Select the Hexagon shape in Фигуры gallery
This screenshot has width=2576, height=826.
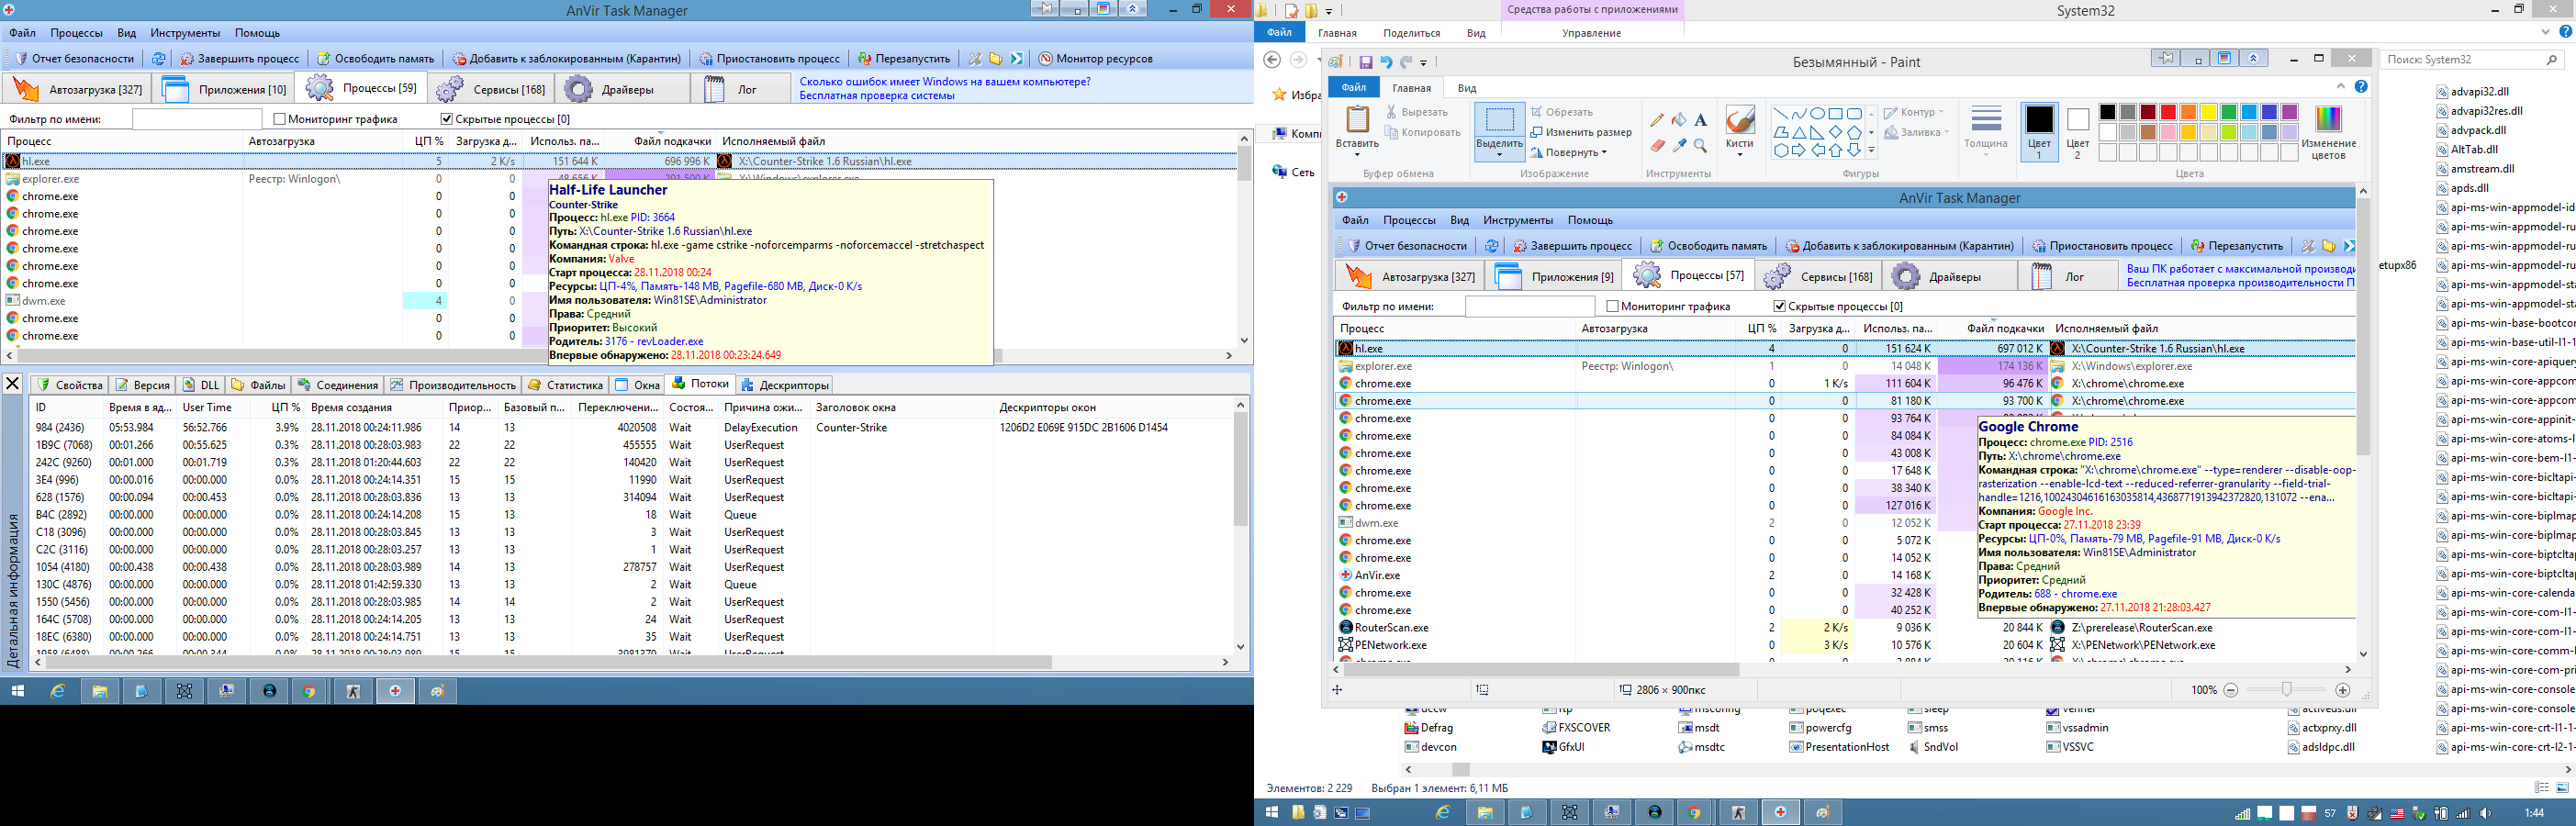[1781, 151]
